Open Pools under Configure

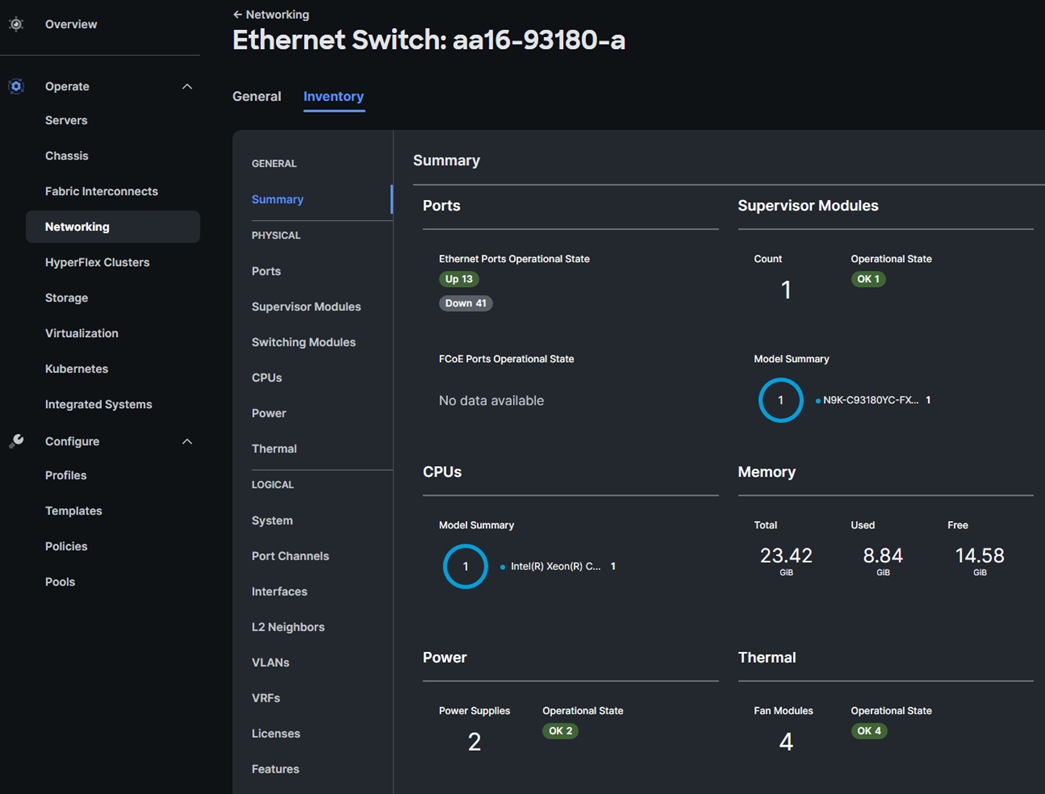click(60, 581)
